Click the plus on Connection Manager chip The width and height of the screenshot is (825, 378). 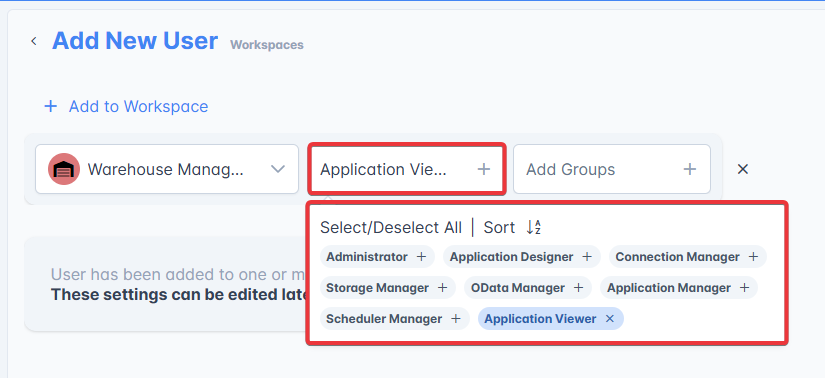[x=753, y=257]
